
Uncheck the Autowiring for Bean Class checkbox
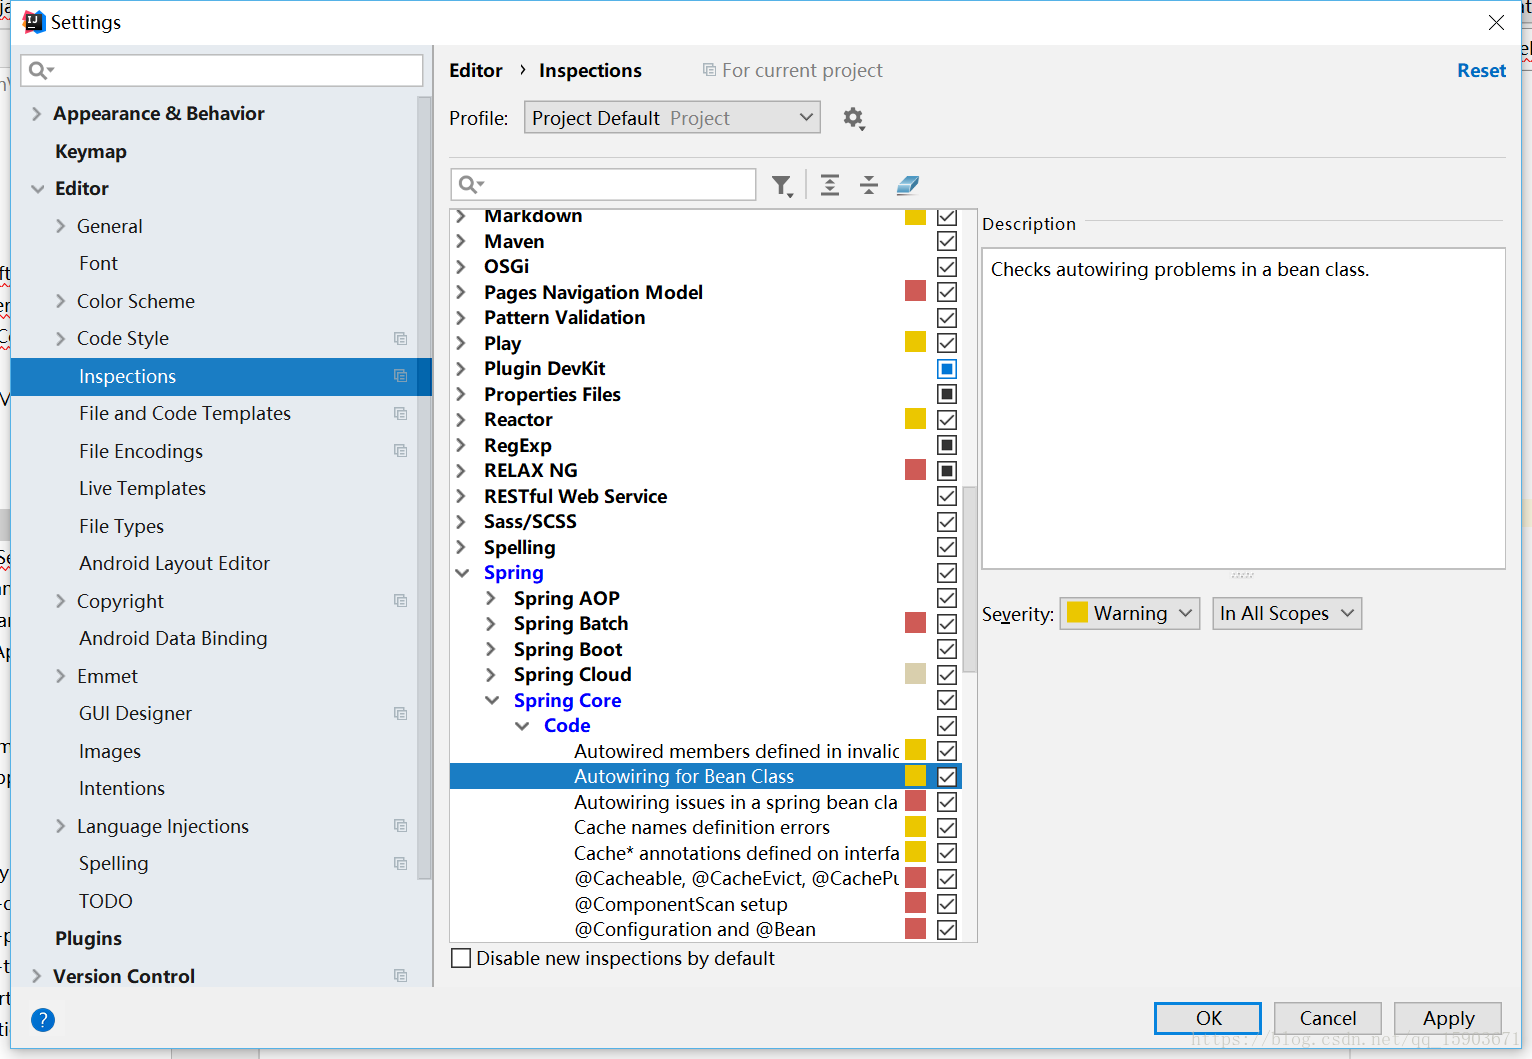click(x=947, y=777)
